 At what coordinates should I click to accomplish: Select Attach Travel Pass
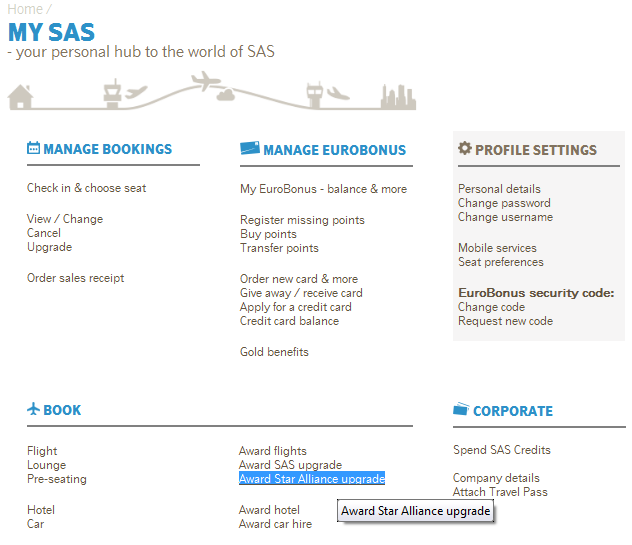pos(500,492)
